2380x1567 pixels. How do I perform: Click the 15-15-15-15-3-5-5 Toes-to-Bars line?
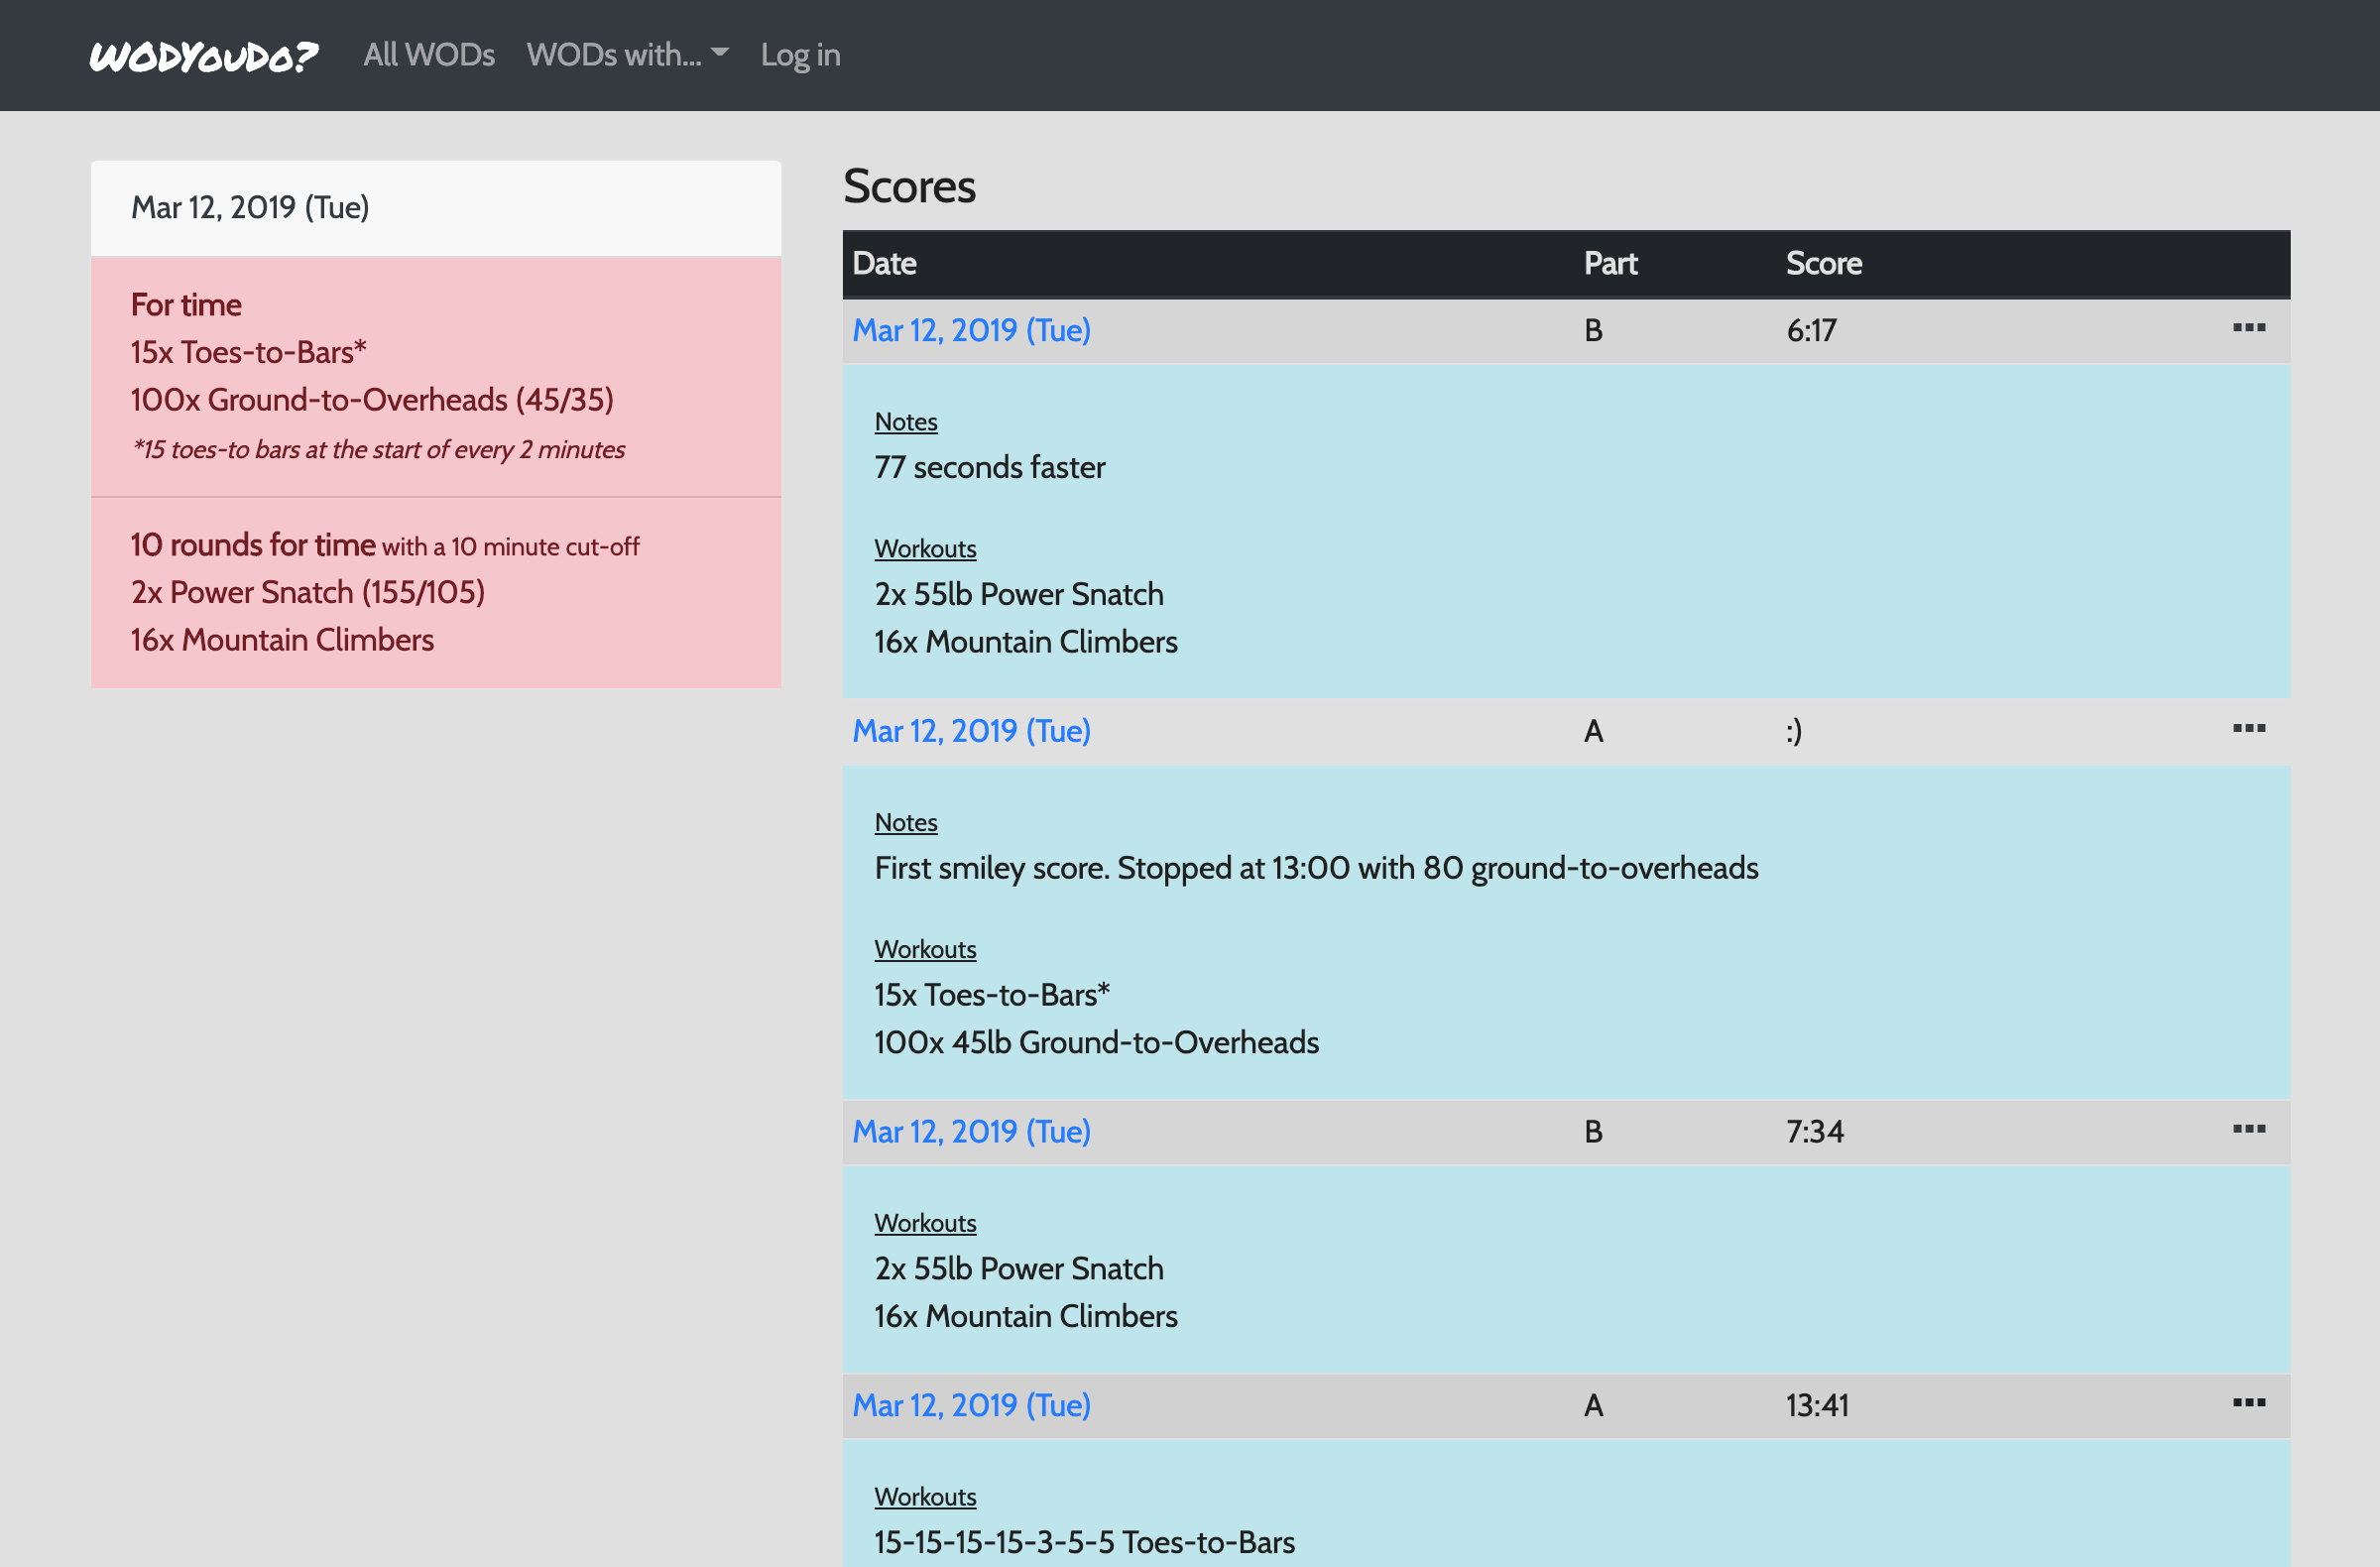pos(1084,1542)
